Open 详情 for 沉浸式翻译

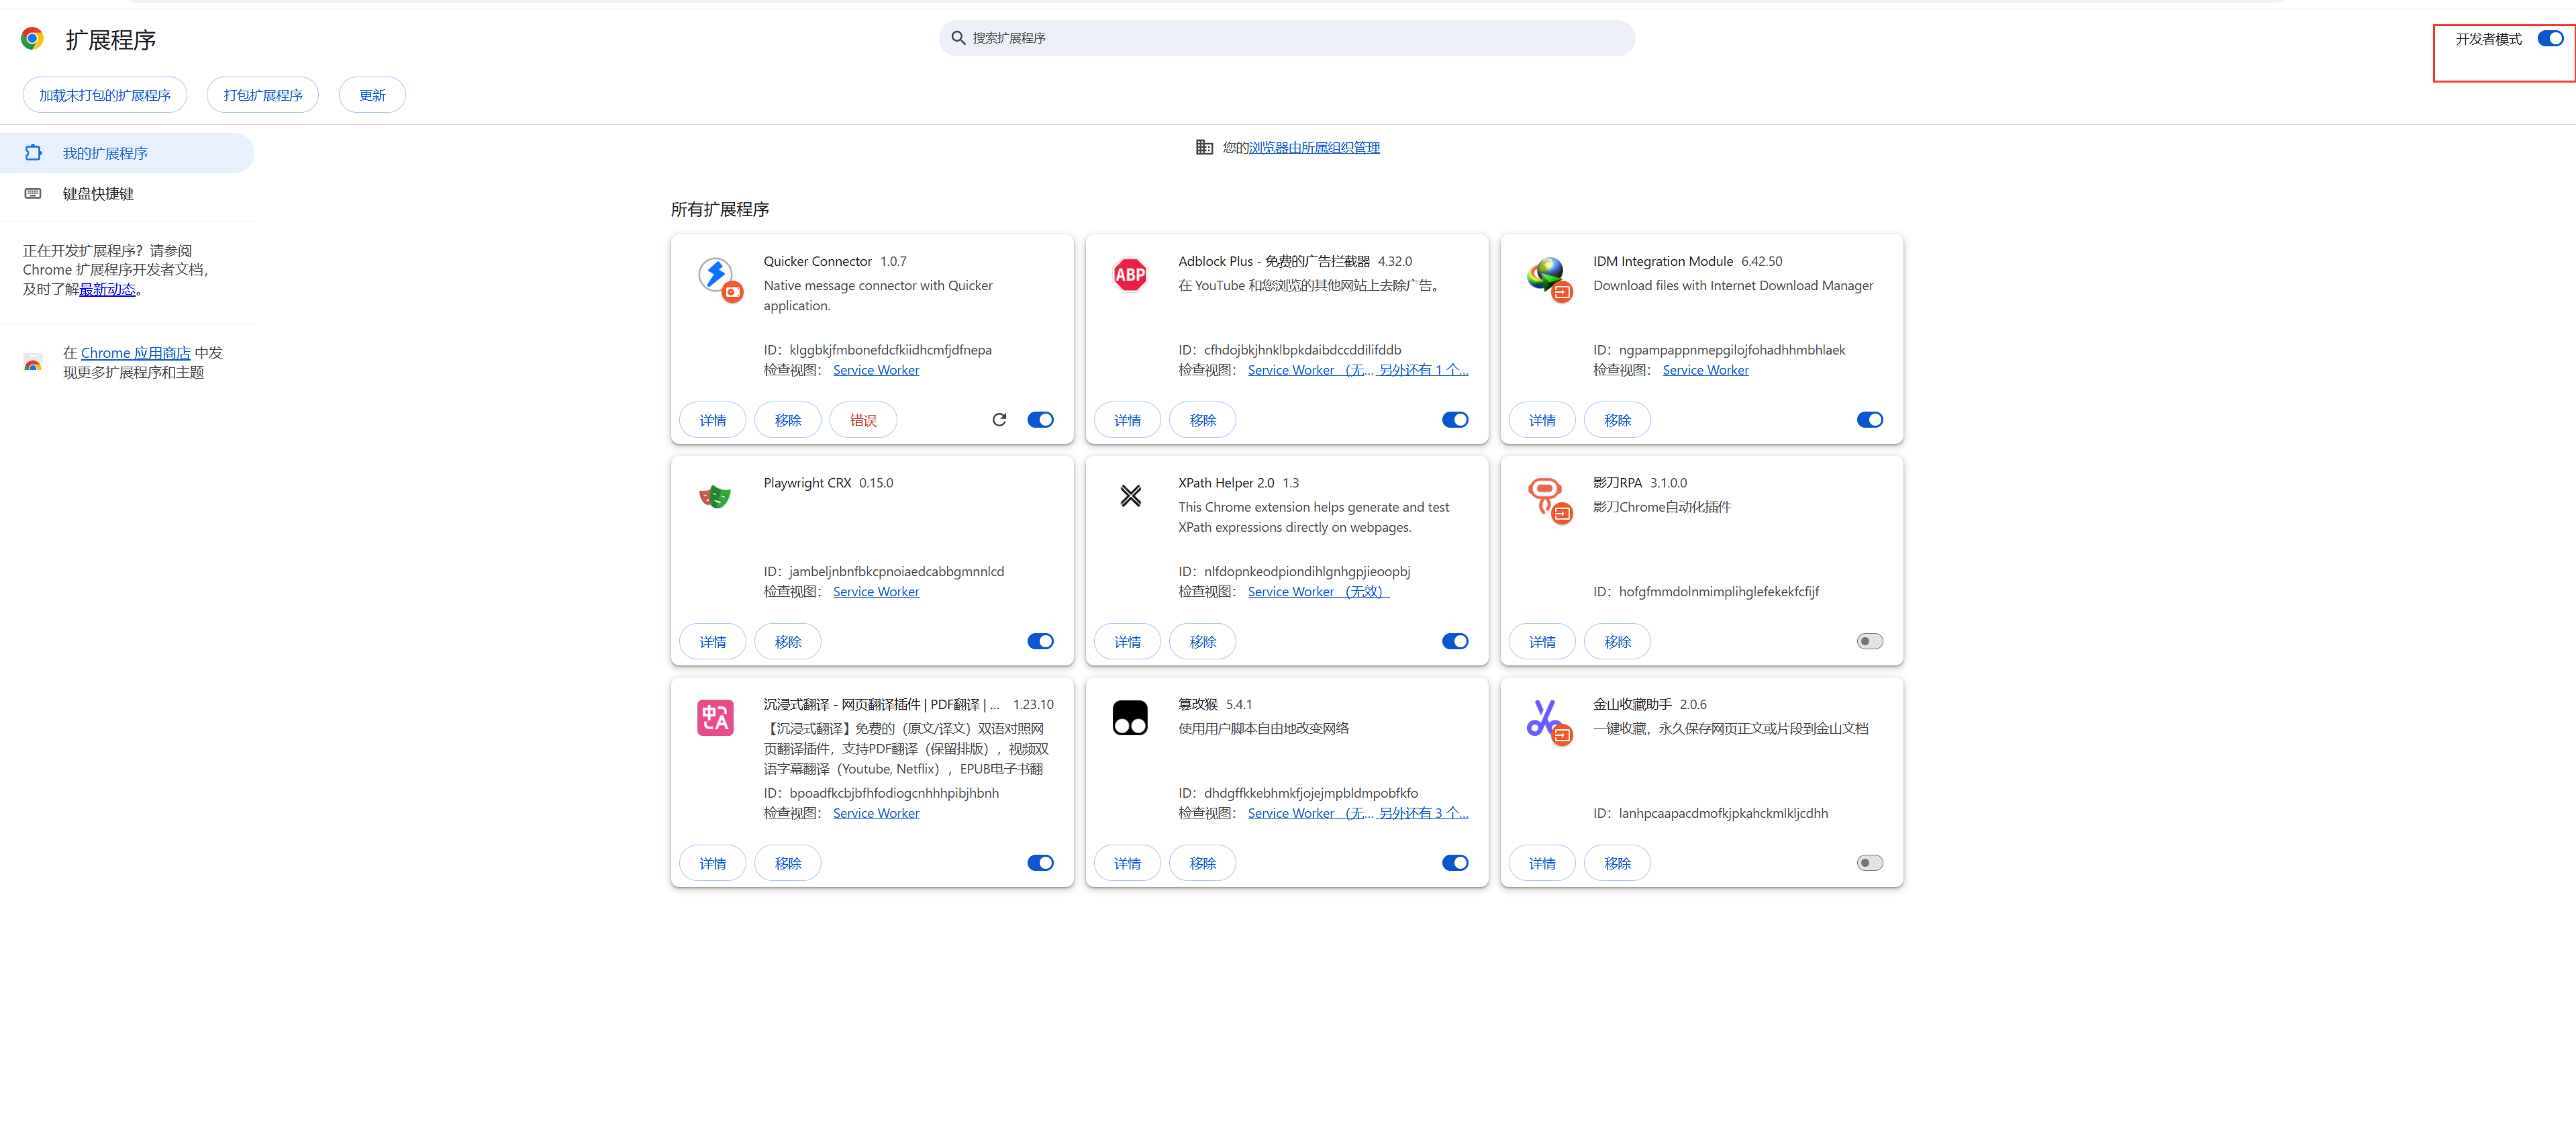[x=713, y=863]
